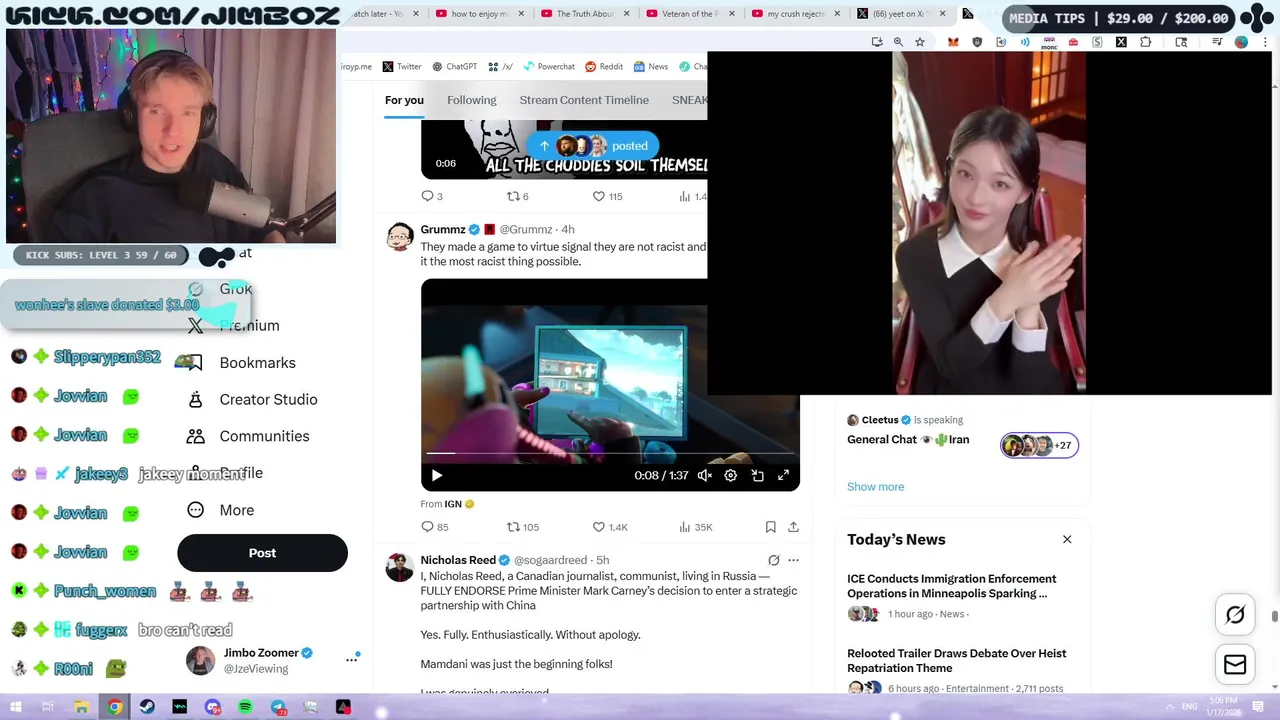Click the Post button
The height and width of the screenshot is (720, 1280).
pos(262,553)
